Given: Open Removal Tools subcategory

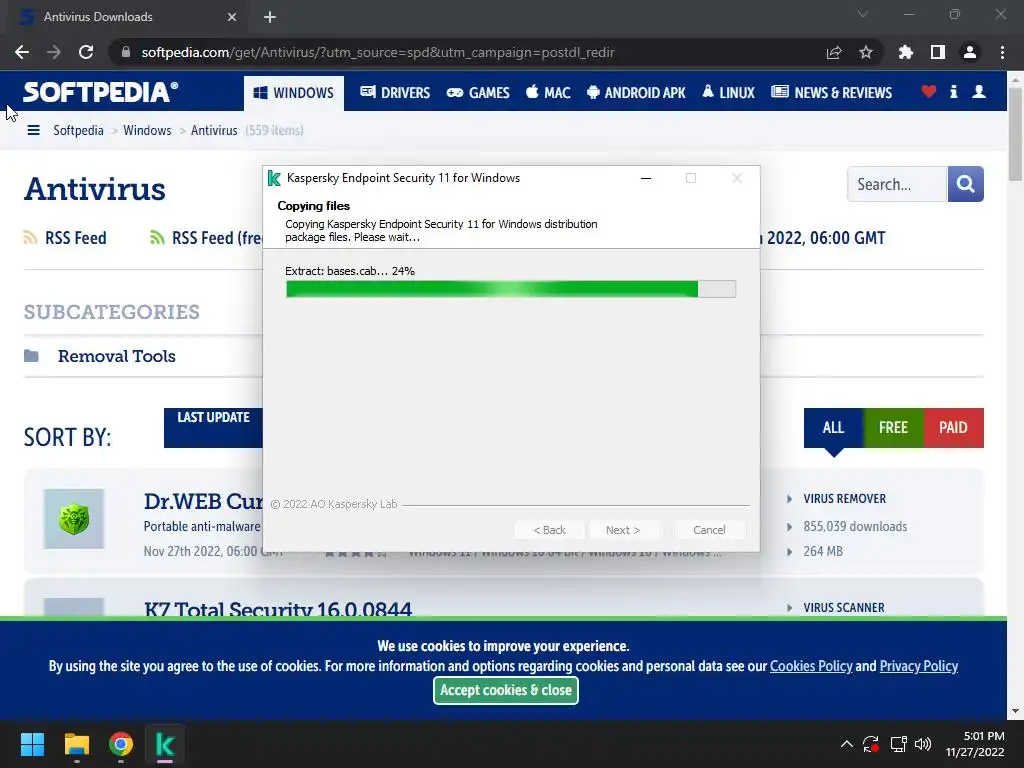Looking at the screenshot, I should coord(117,356).
